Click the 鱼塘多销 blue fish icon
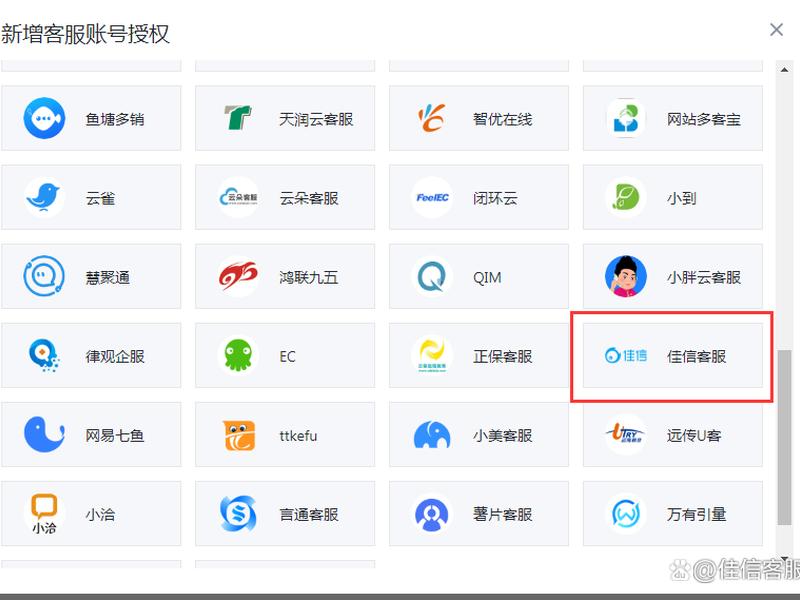Screen dimensions: 800x600 tap(44, 118)
